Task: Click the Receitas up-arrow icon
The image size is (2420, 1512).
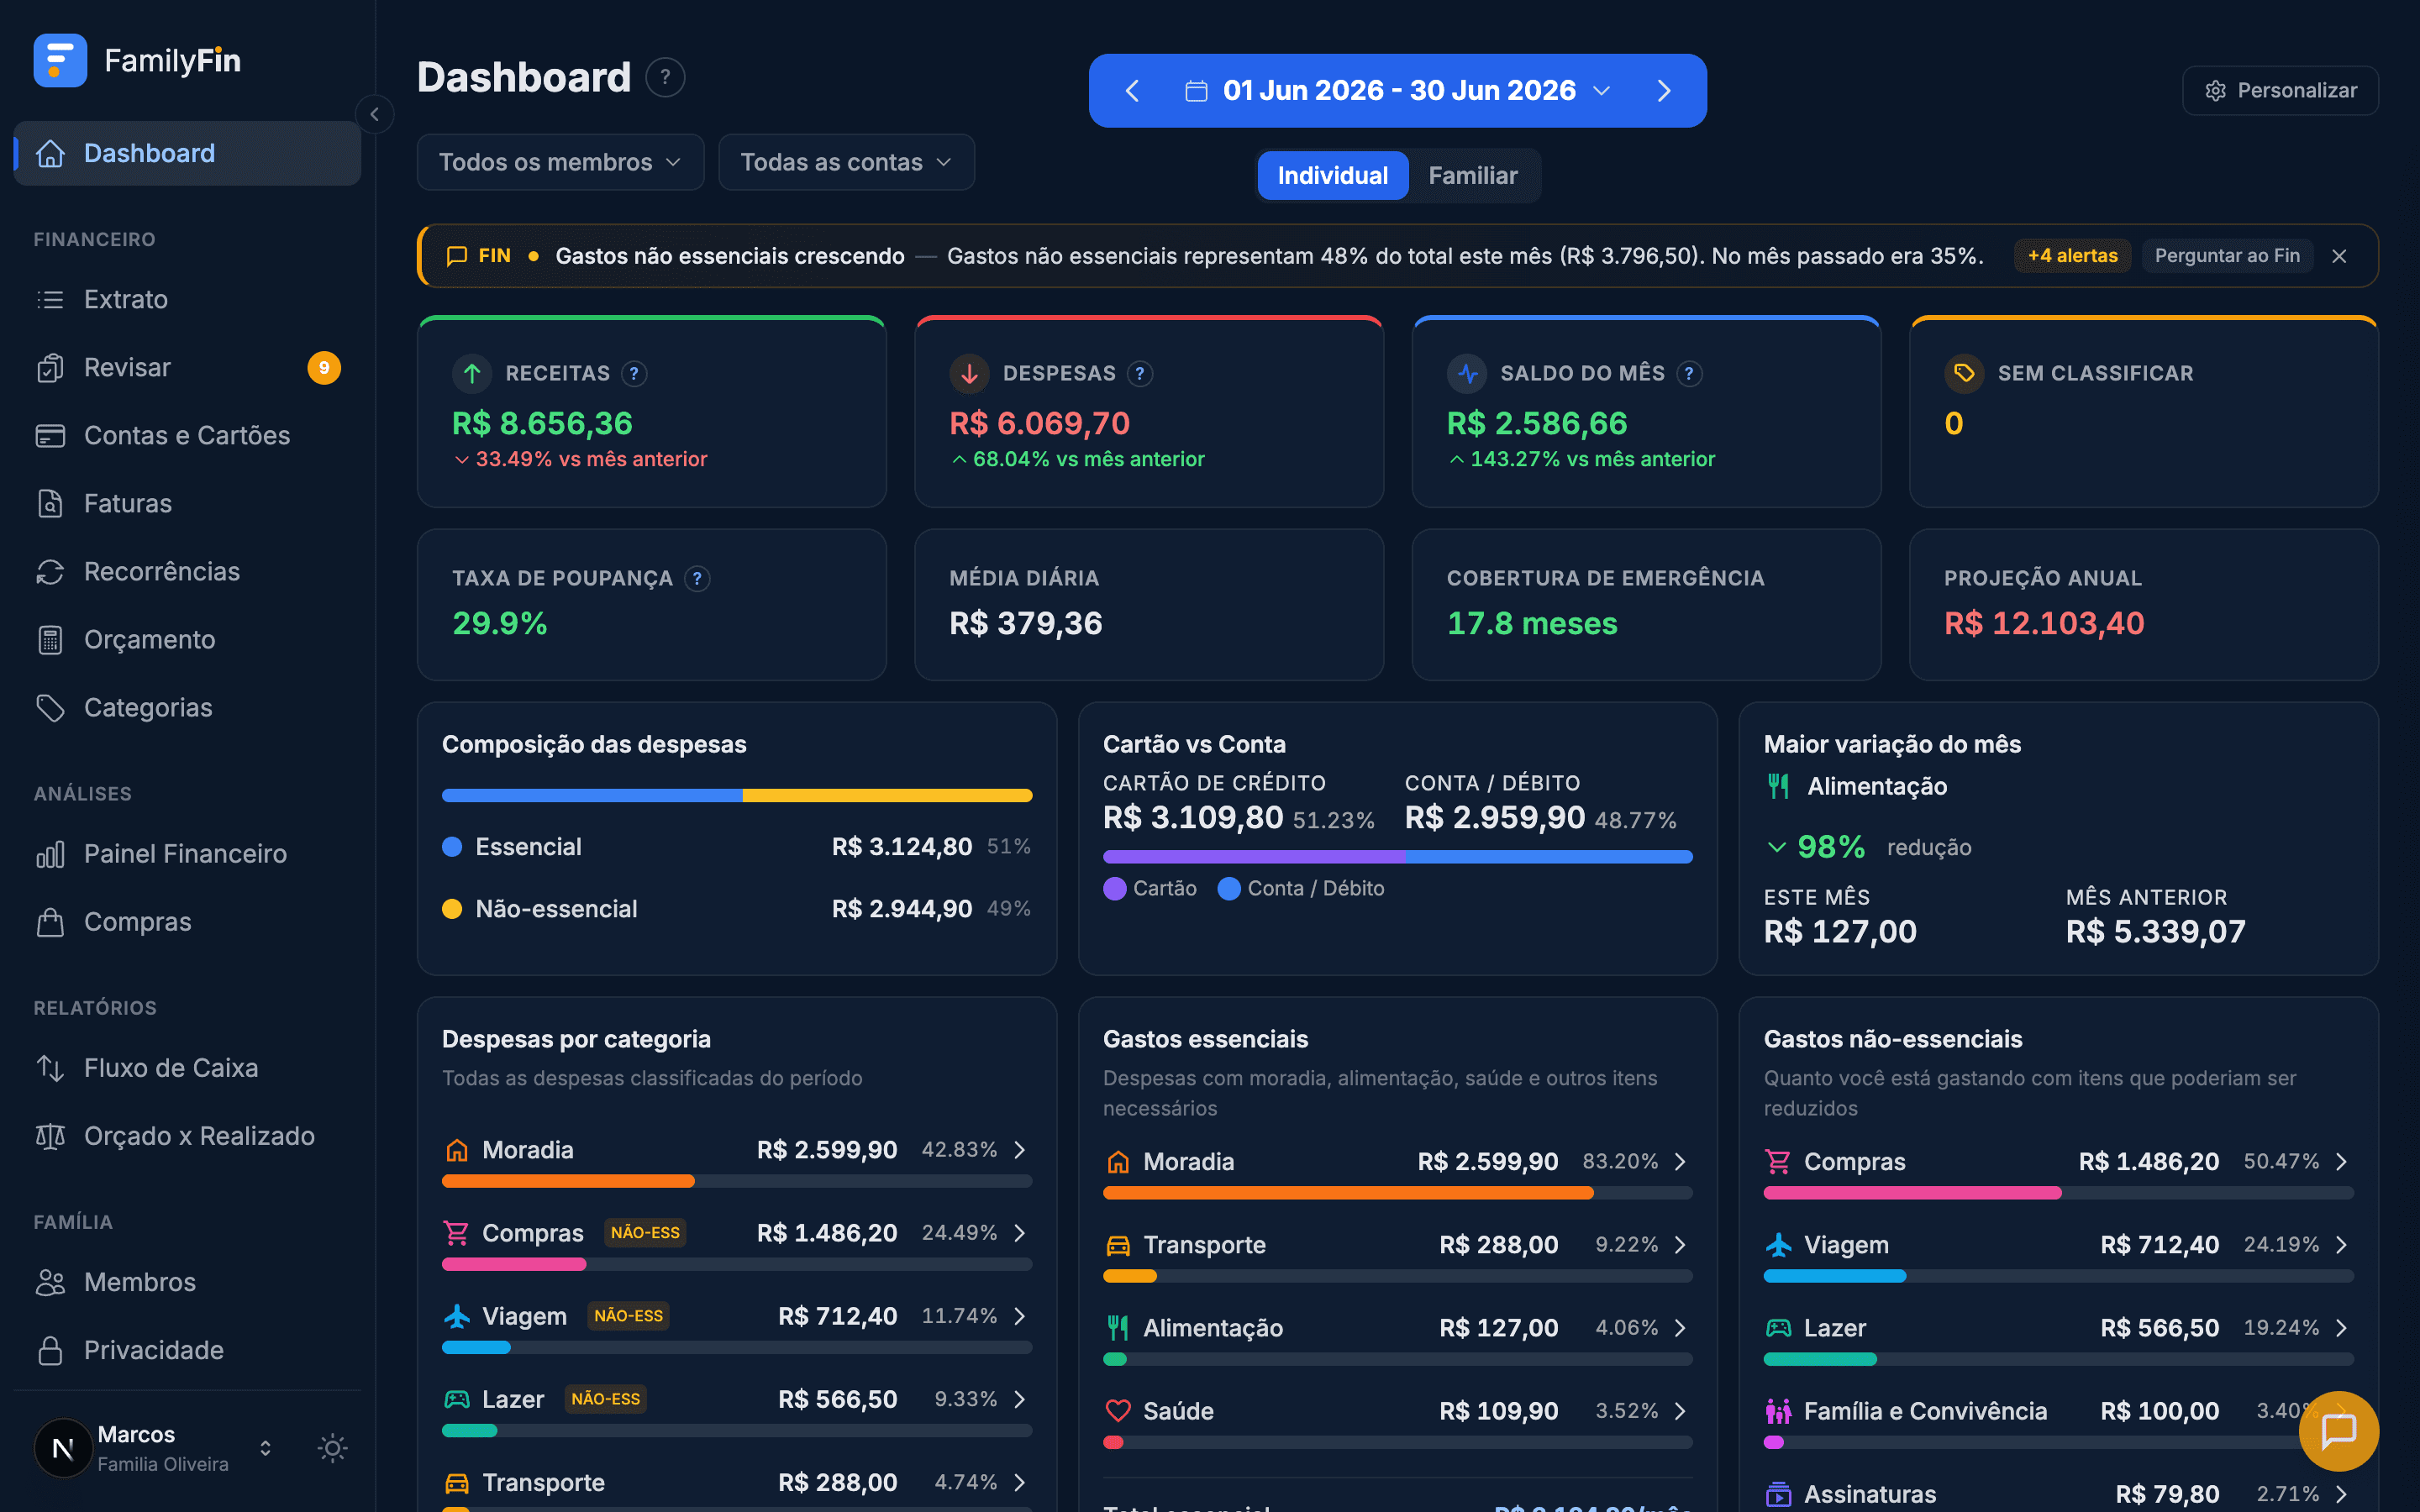Action: [472, 374]
